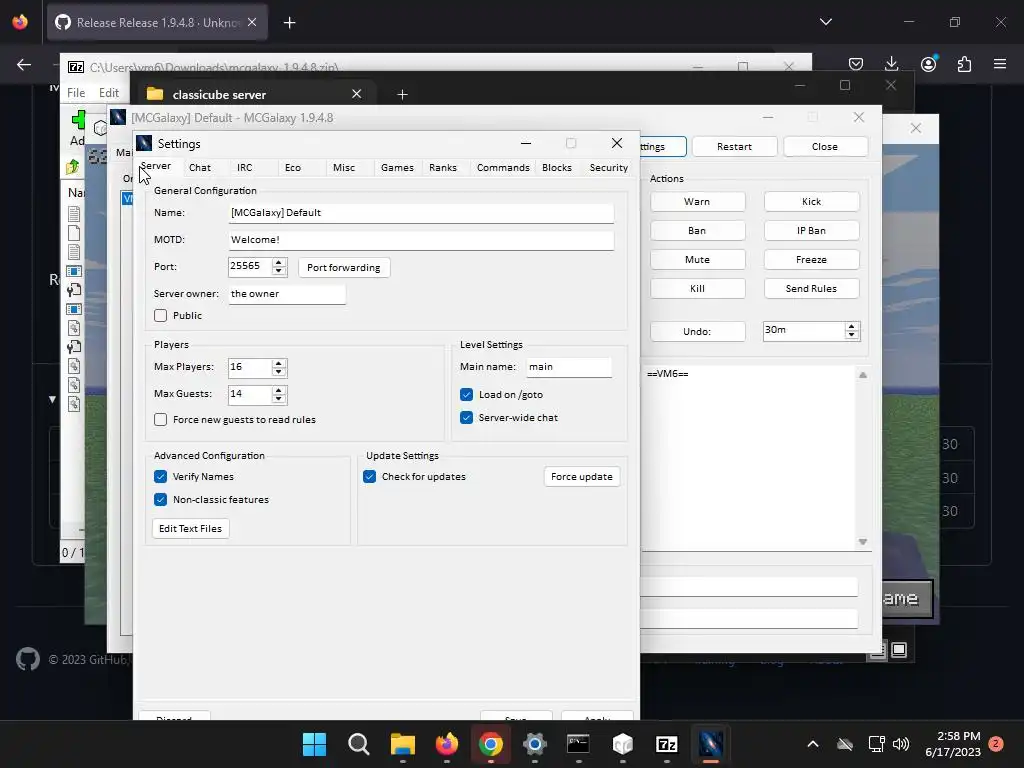Adjust the Max Guests spinner arrows
The width and height of the screenshot is (1024, 768).
[279, 394]
